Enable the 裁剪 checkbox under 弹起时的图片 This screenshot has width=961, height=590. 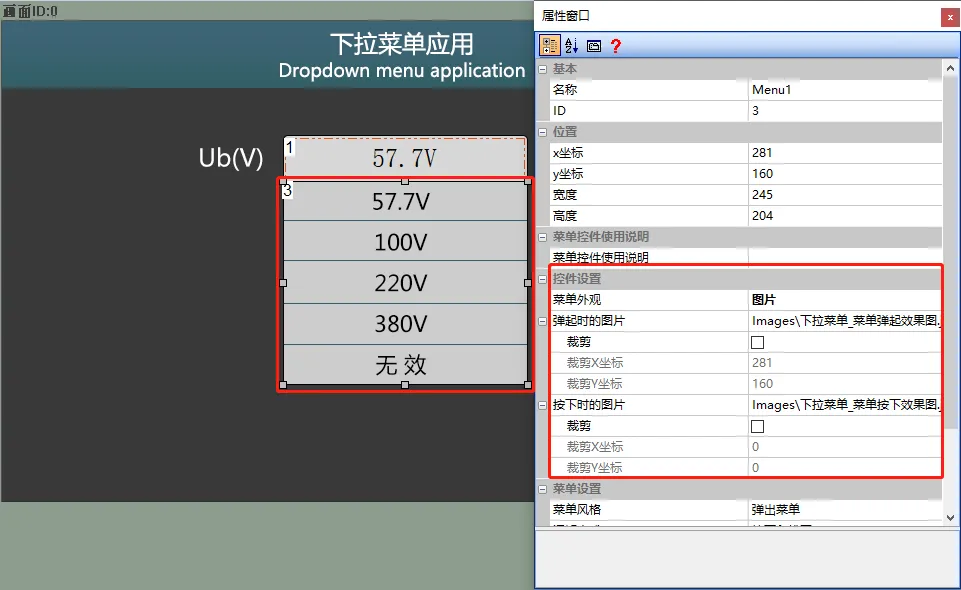coord(757,341)
